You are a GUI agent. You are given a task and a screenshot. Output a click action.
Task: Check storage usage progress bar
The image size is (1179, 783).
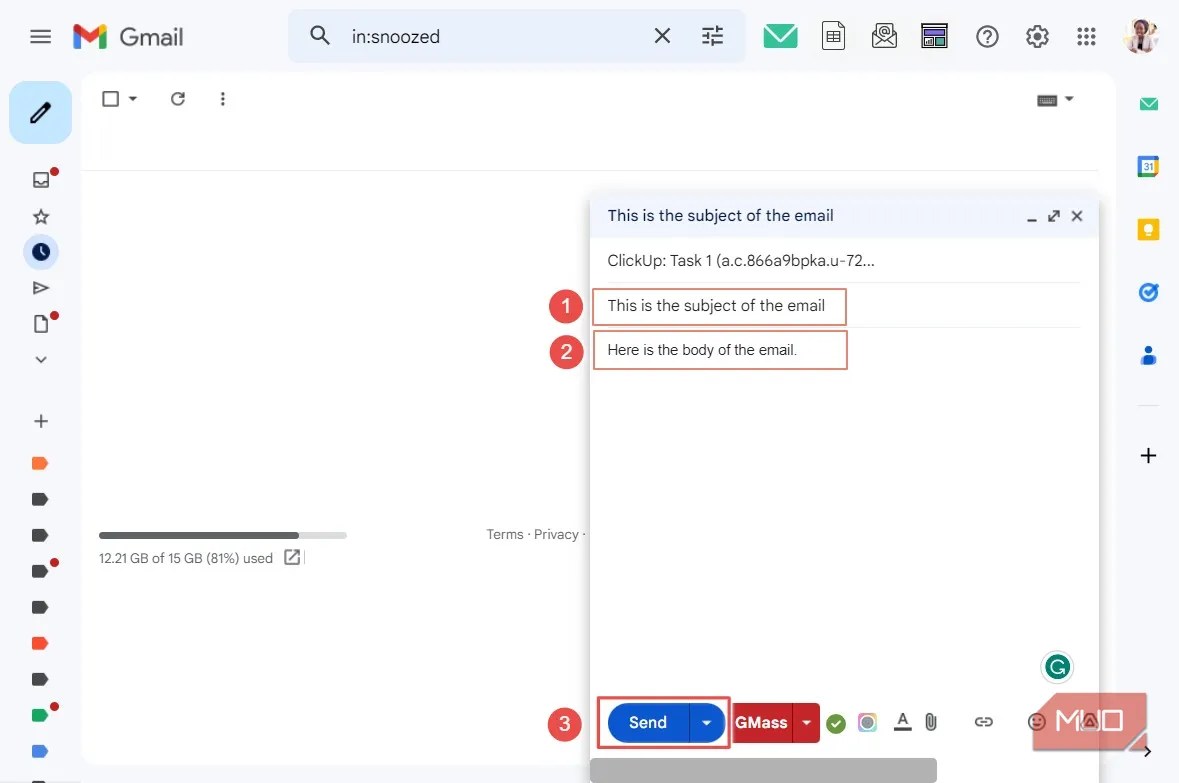222,535
